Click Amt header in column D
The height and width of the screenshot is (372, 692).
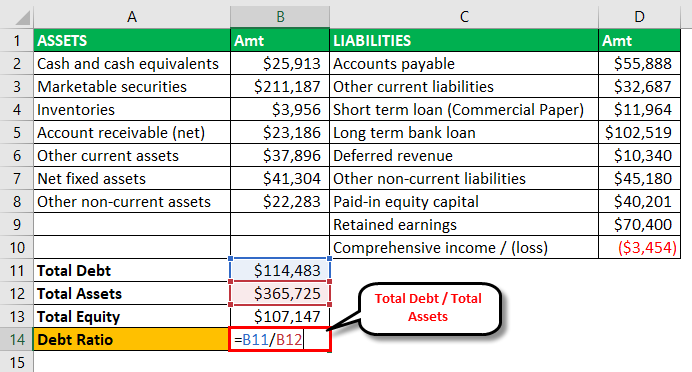click(639, 41)
